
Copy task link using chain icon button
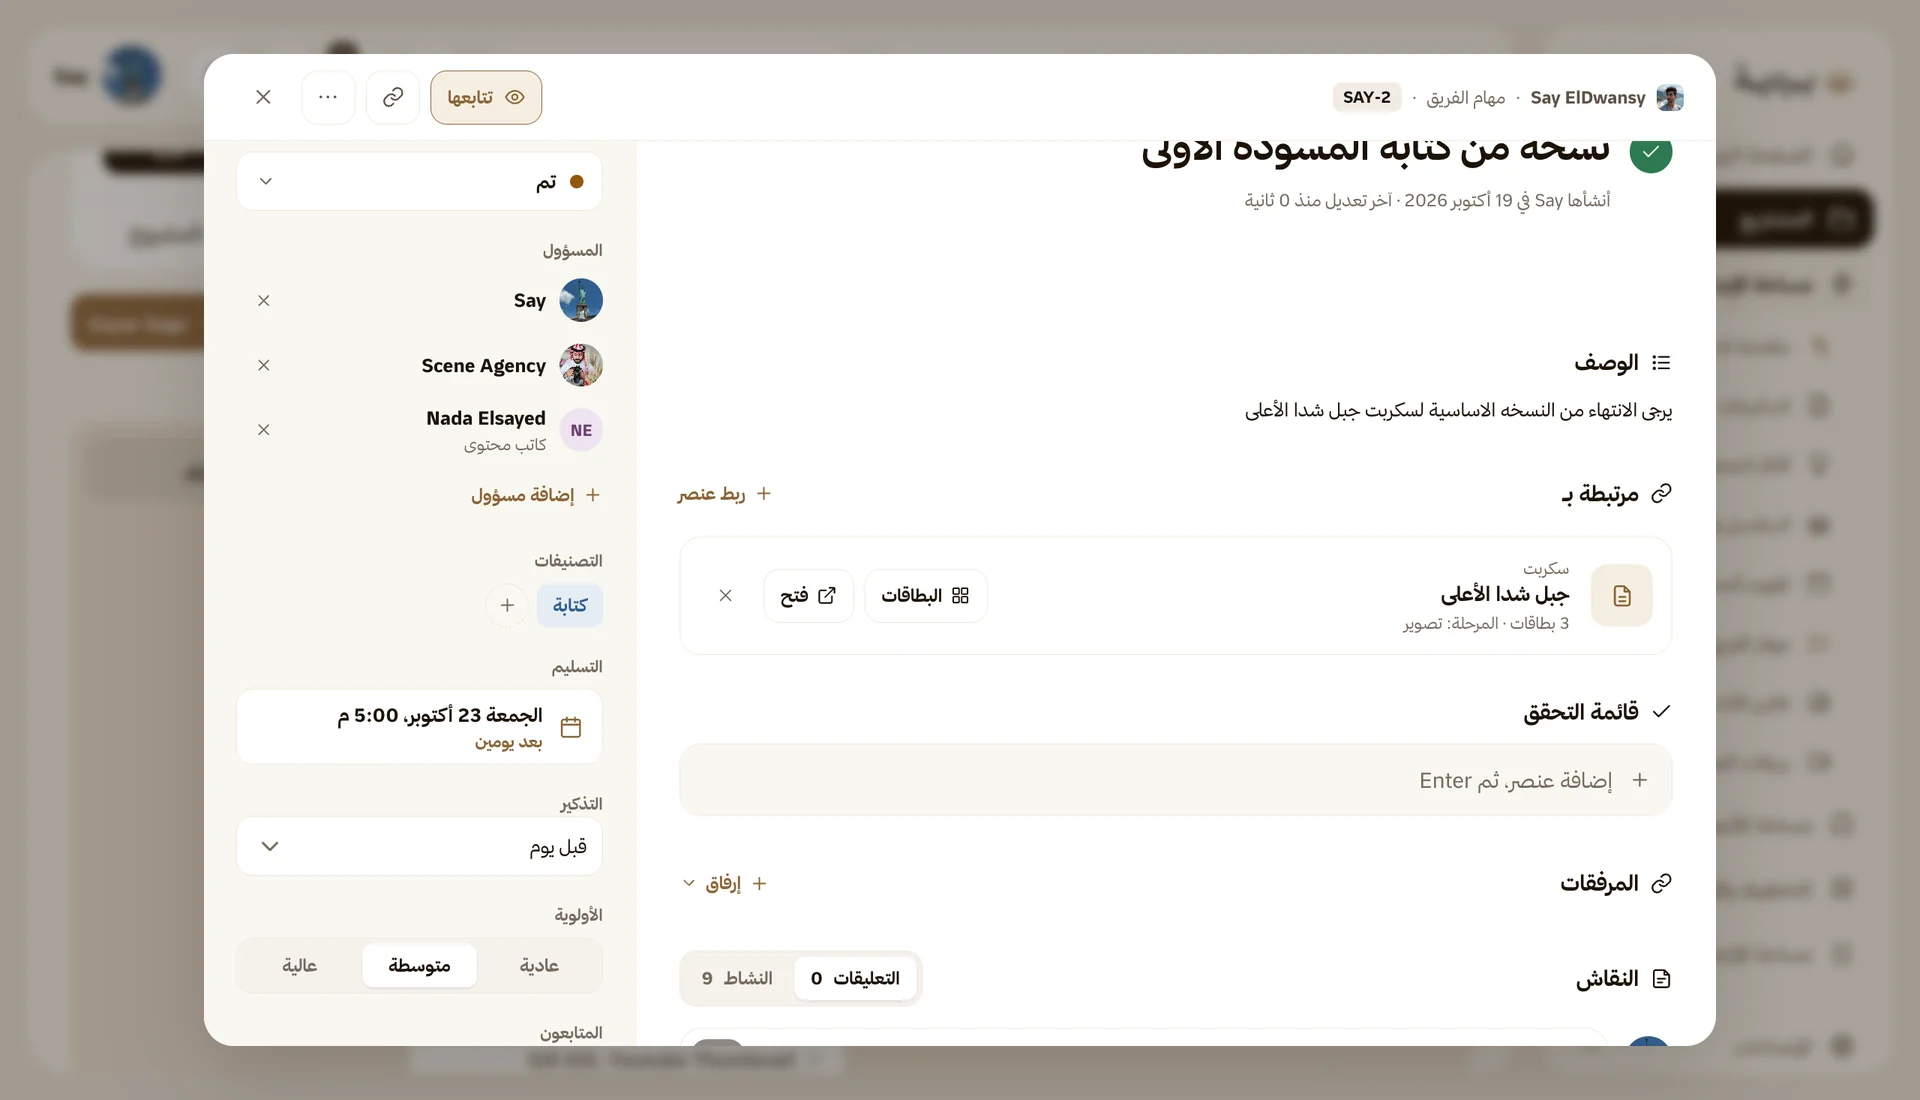point(393,97)
